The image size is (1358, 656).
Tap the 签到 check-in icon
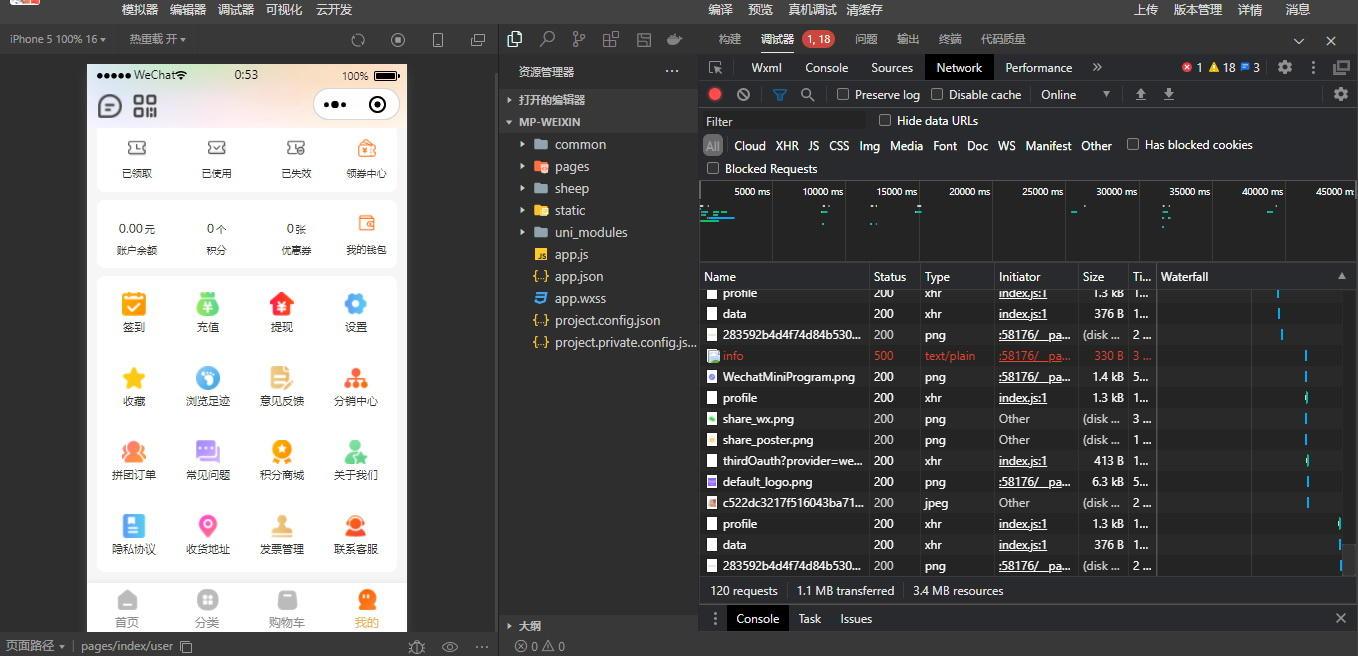[134, 304]
